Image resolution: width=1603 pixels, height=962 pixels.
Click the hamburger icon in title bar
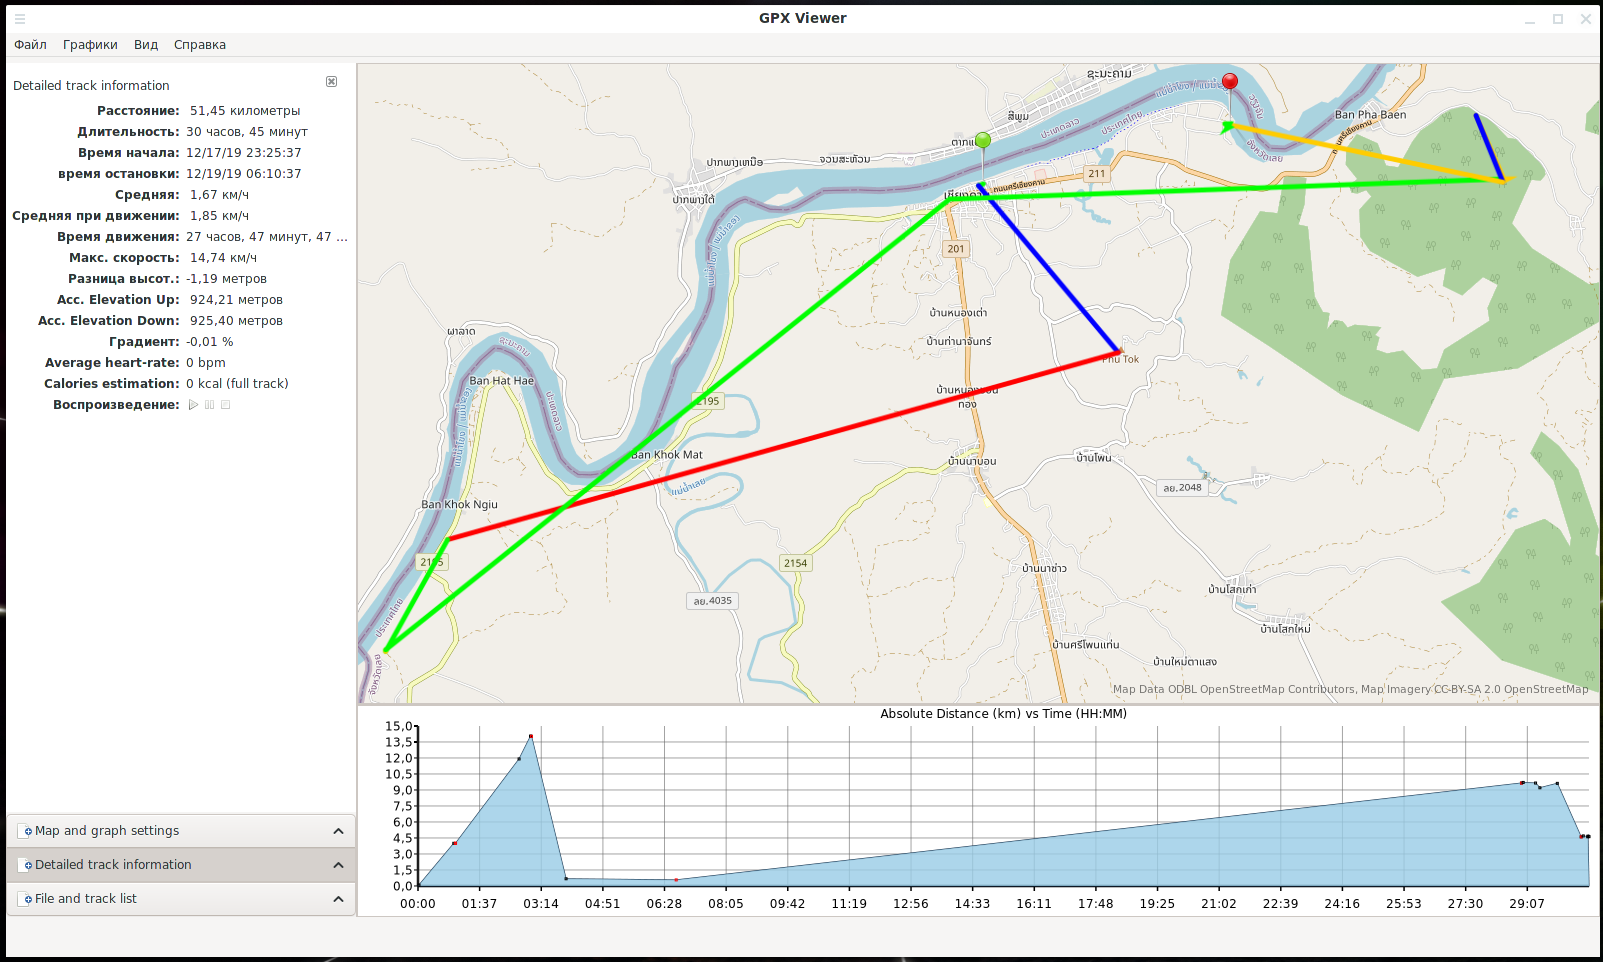pos(19,18)
